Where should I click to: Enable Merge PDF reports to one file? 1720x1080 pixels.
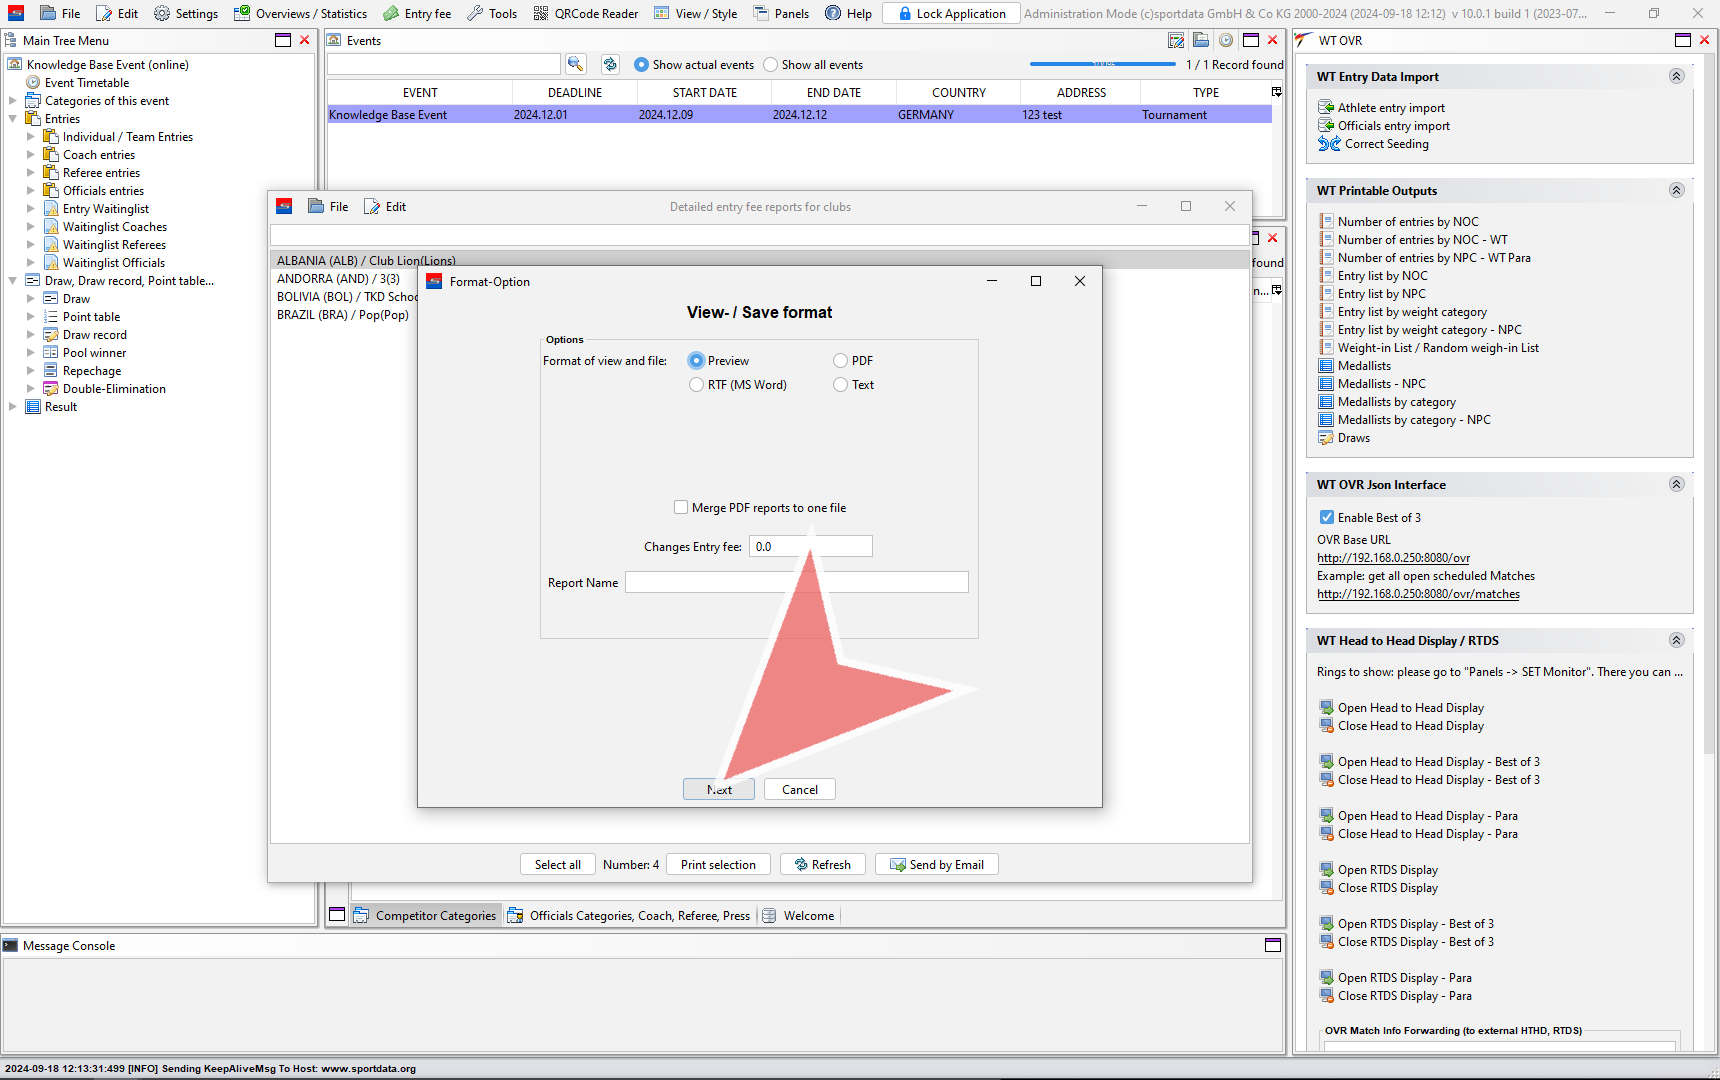pyautogui.click(x=681, y=508)
